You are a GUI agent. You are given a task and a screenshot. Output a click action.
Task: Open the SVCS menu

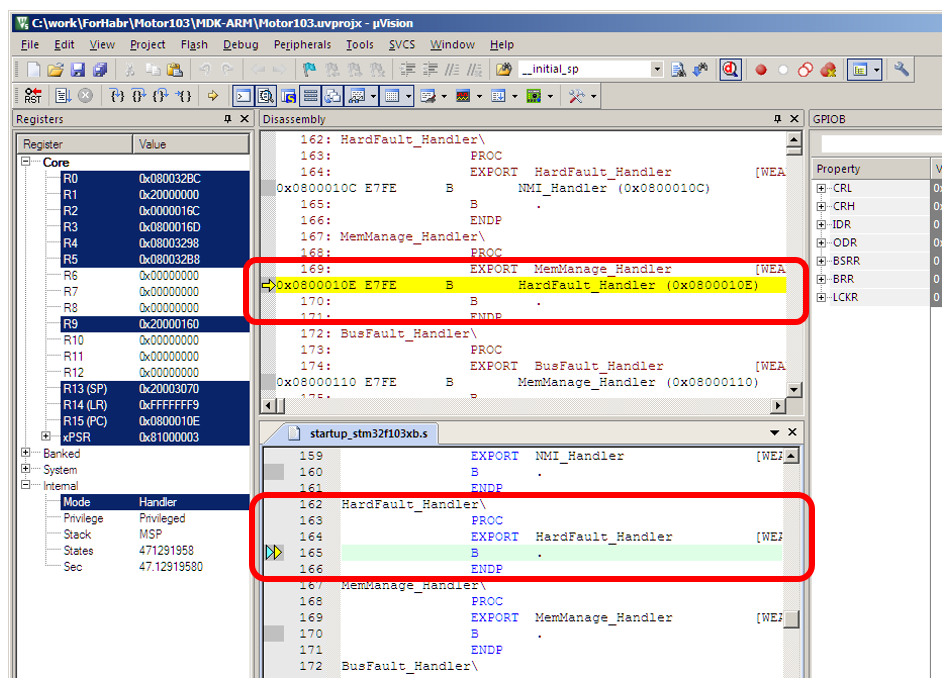[401, 44]
